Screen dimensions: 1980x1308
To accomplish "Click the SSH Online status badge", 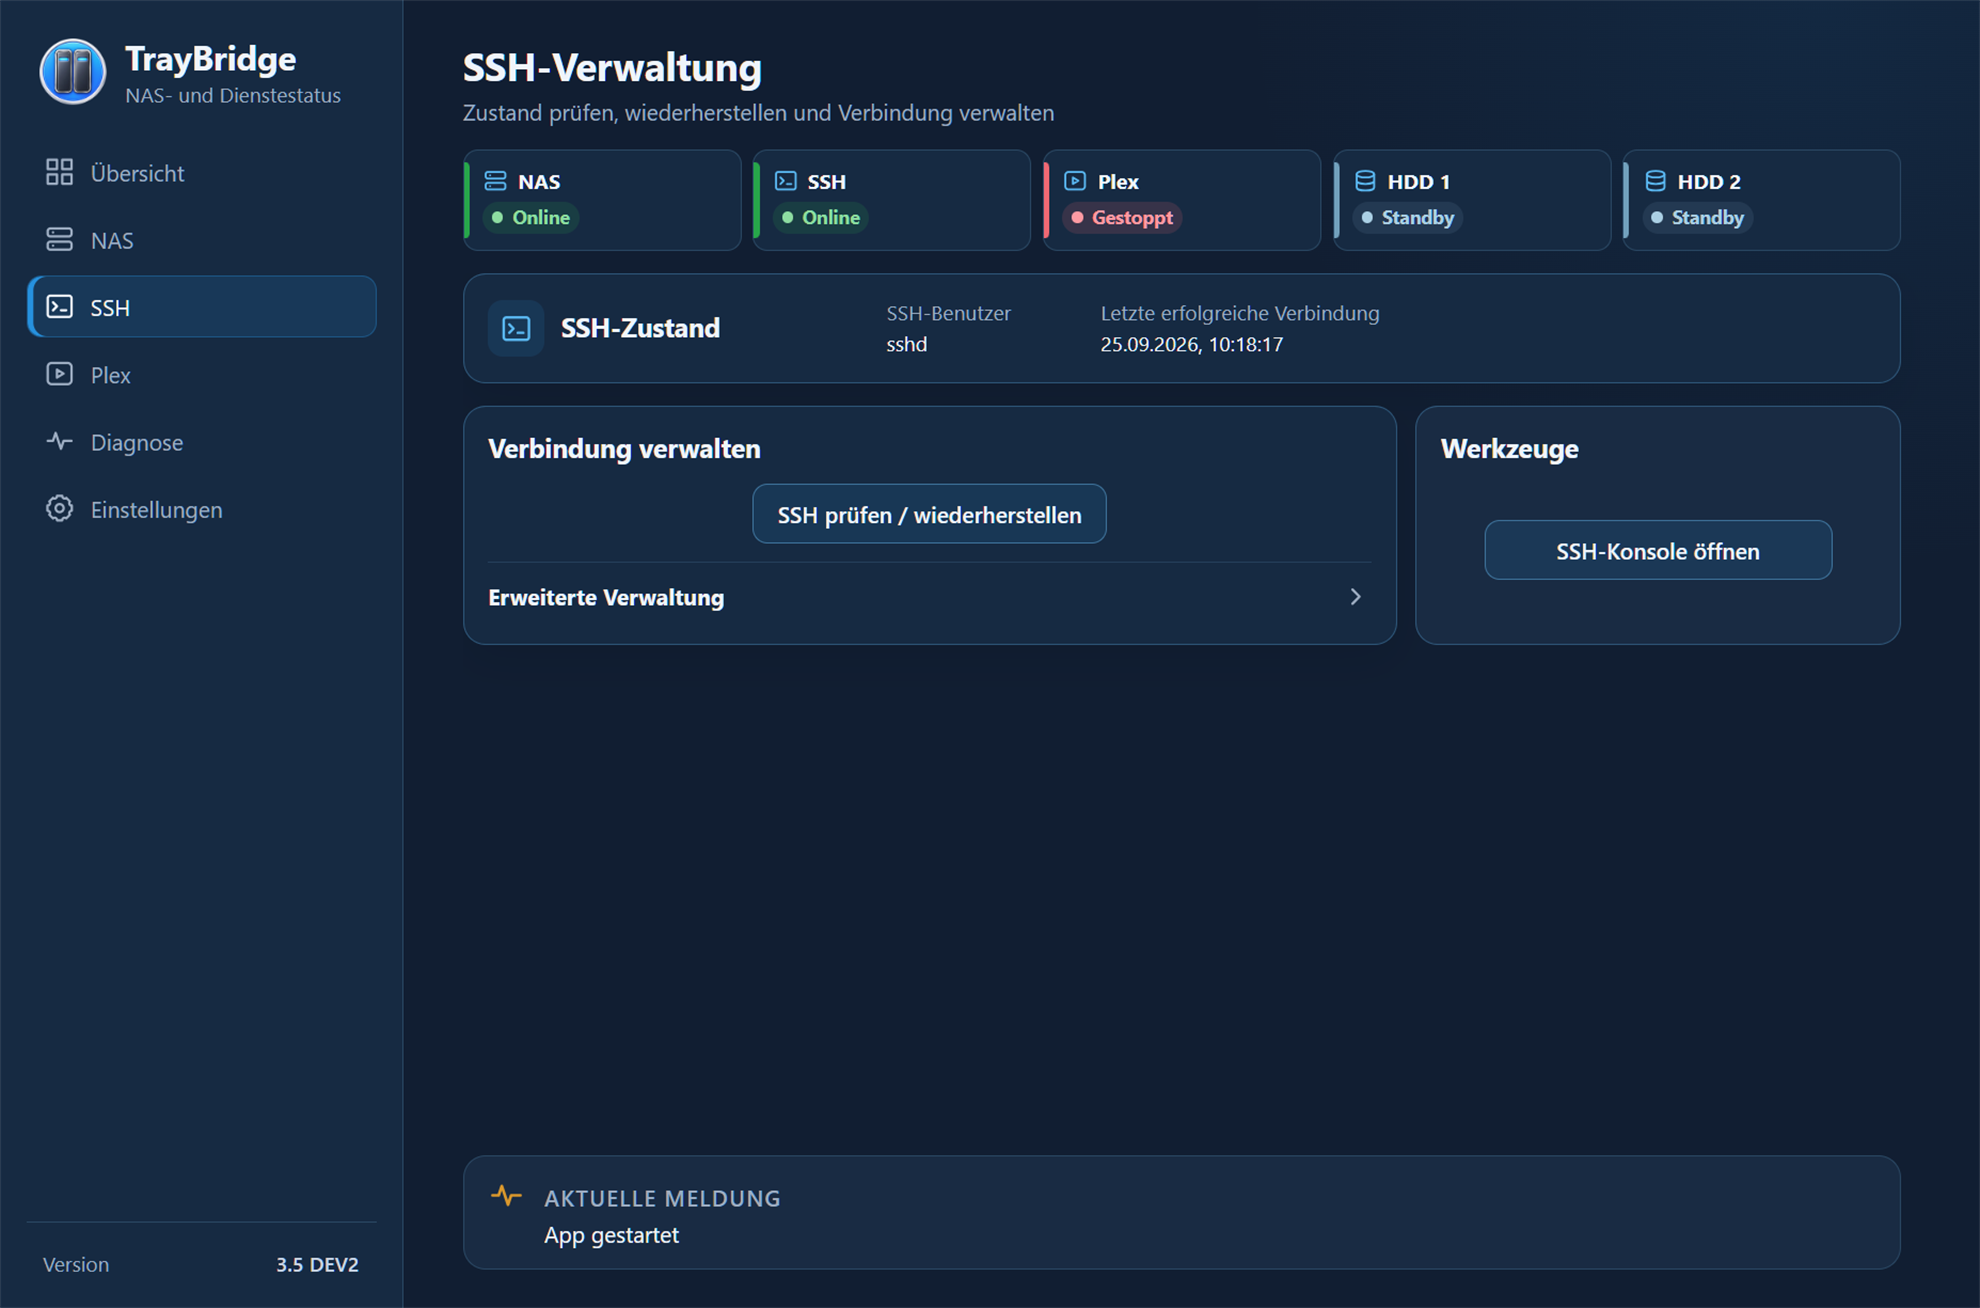I will (821, 217).
